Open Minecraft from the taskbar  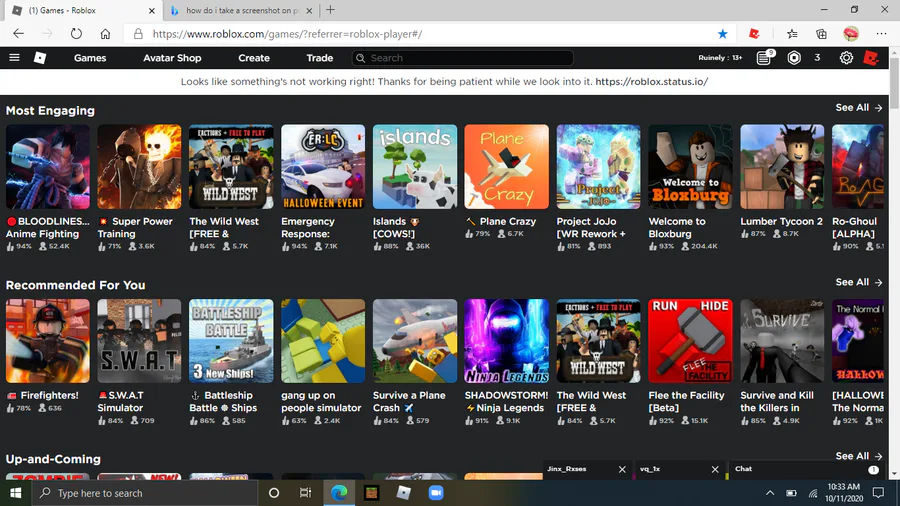click(371, 493)
